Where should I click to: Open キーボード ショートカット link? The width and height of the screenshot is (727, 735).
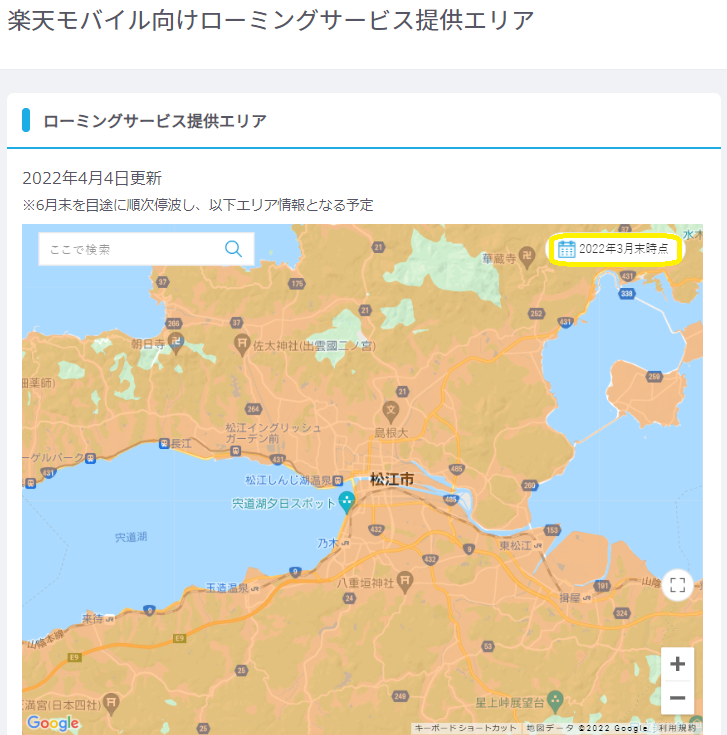pyautogui.click(x=465, y=728)
